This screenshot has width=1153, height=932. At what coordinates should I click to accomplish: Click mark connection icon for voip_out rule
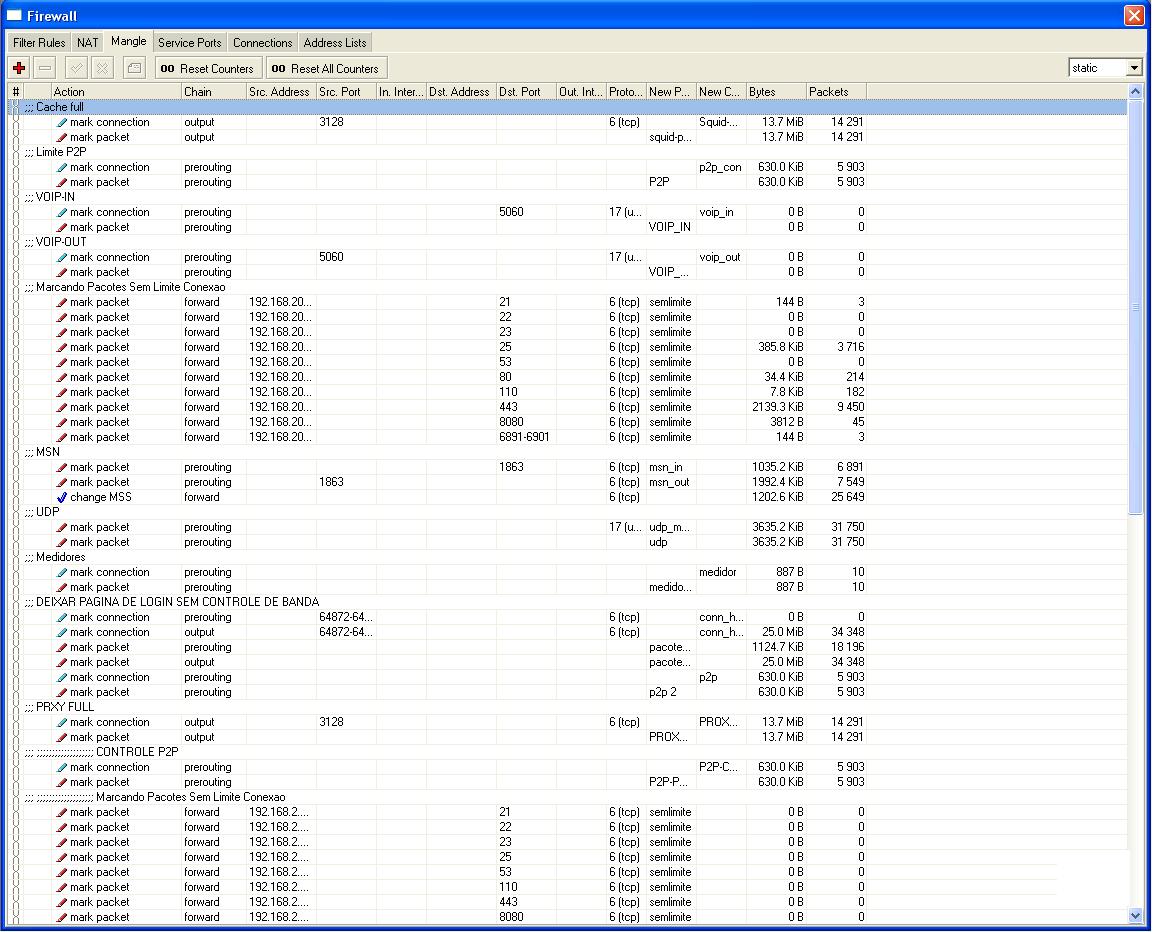point(62,257)
